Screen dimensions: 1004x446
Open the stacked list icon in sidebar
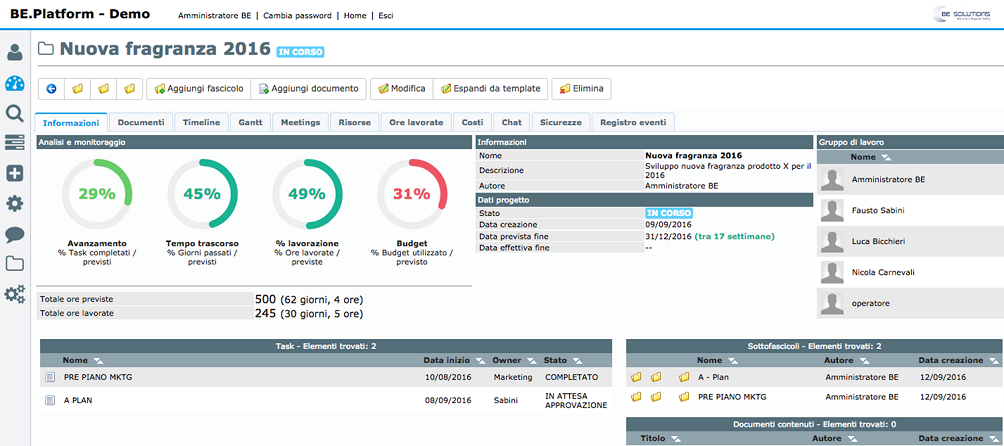click(x=14, y=143)
